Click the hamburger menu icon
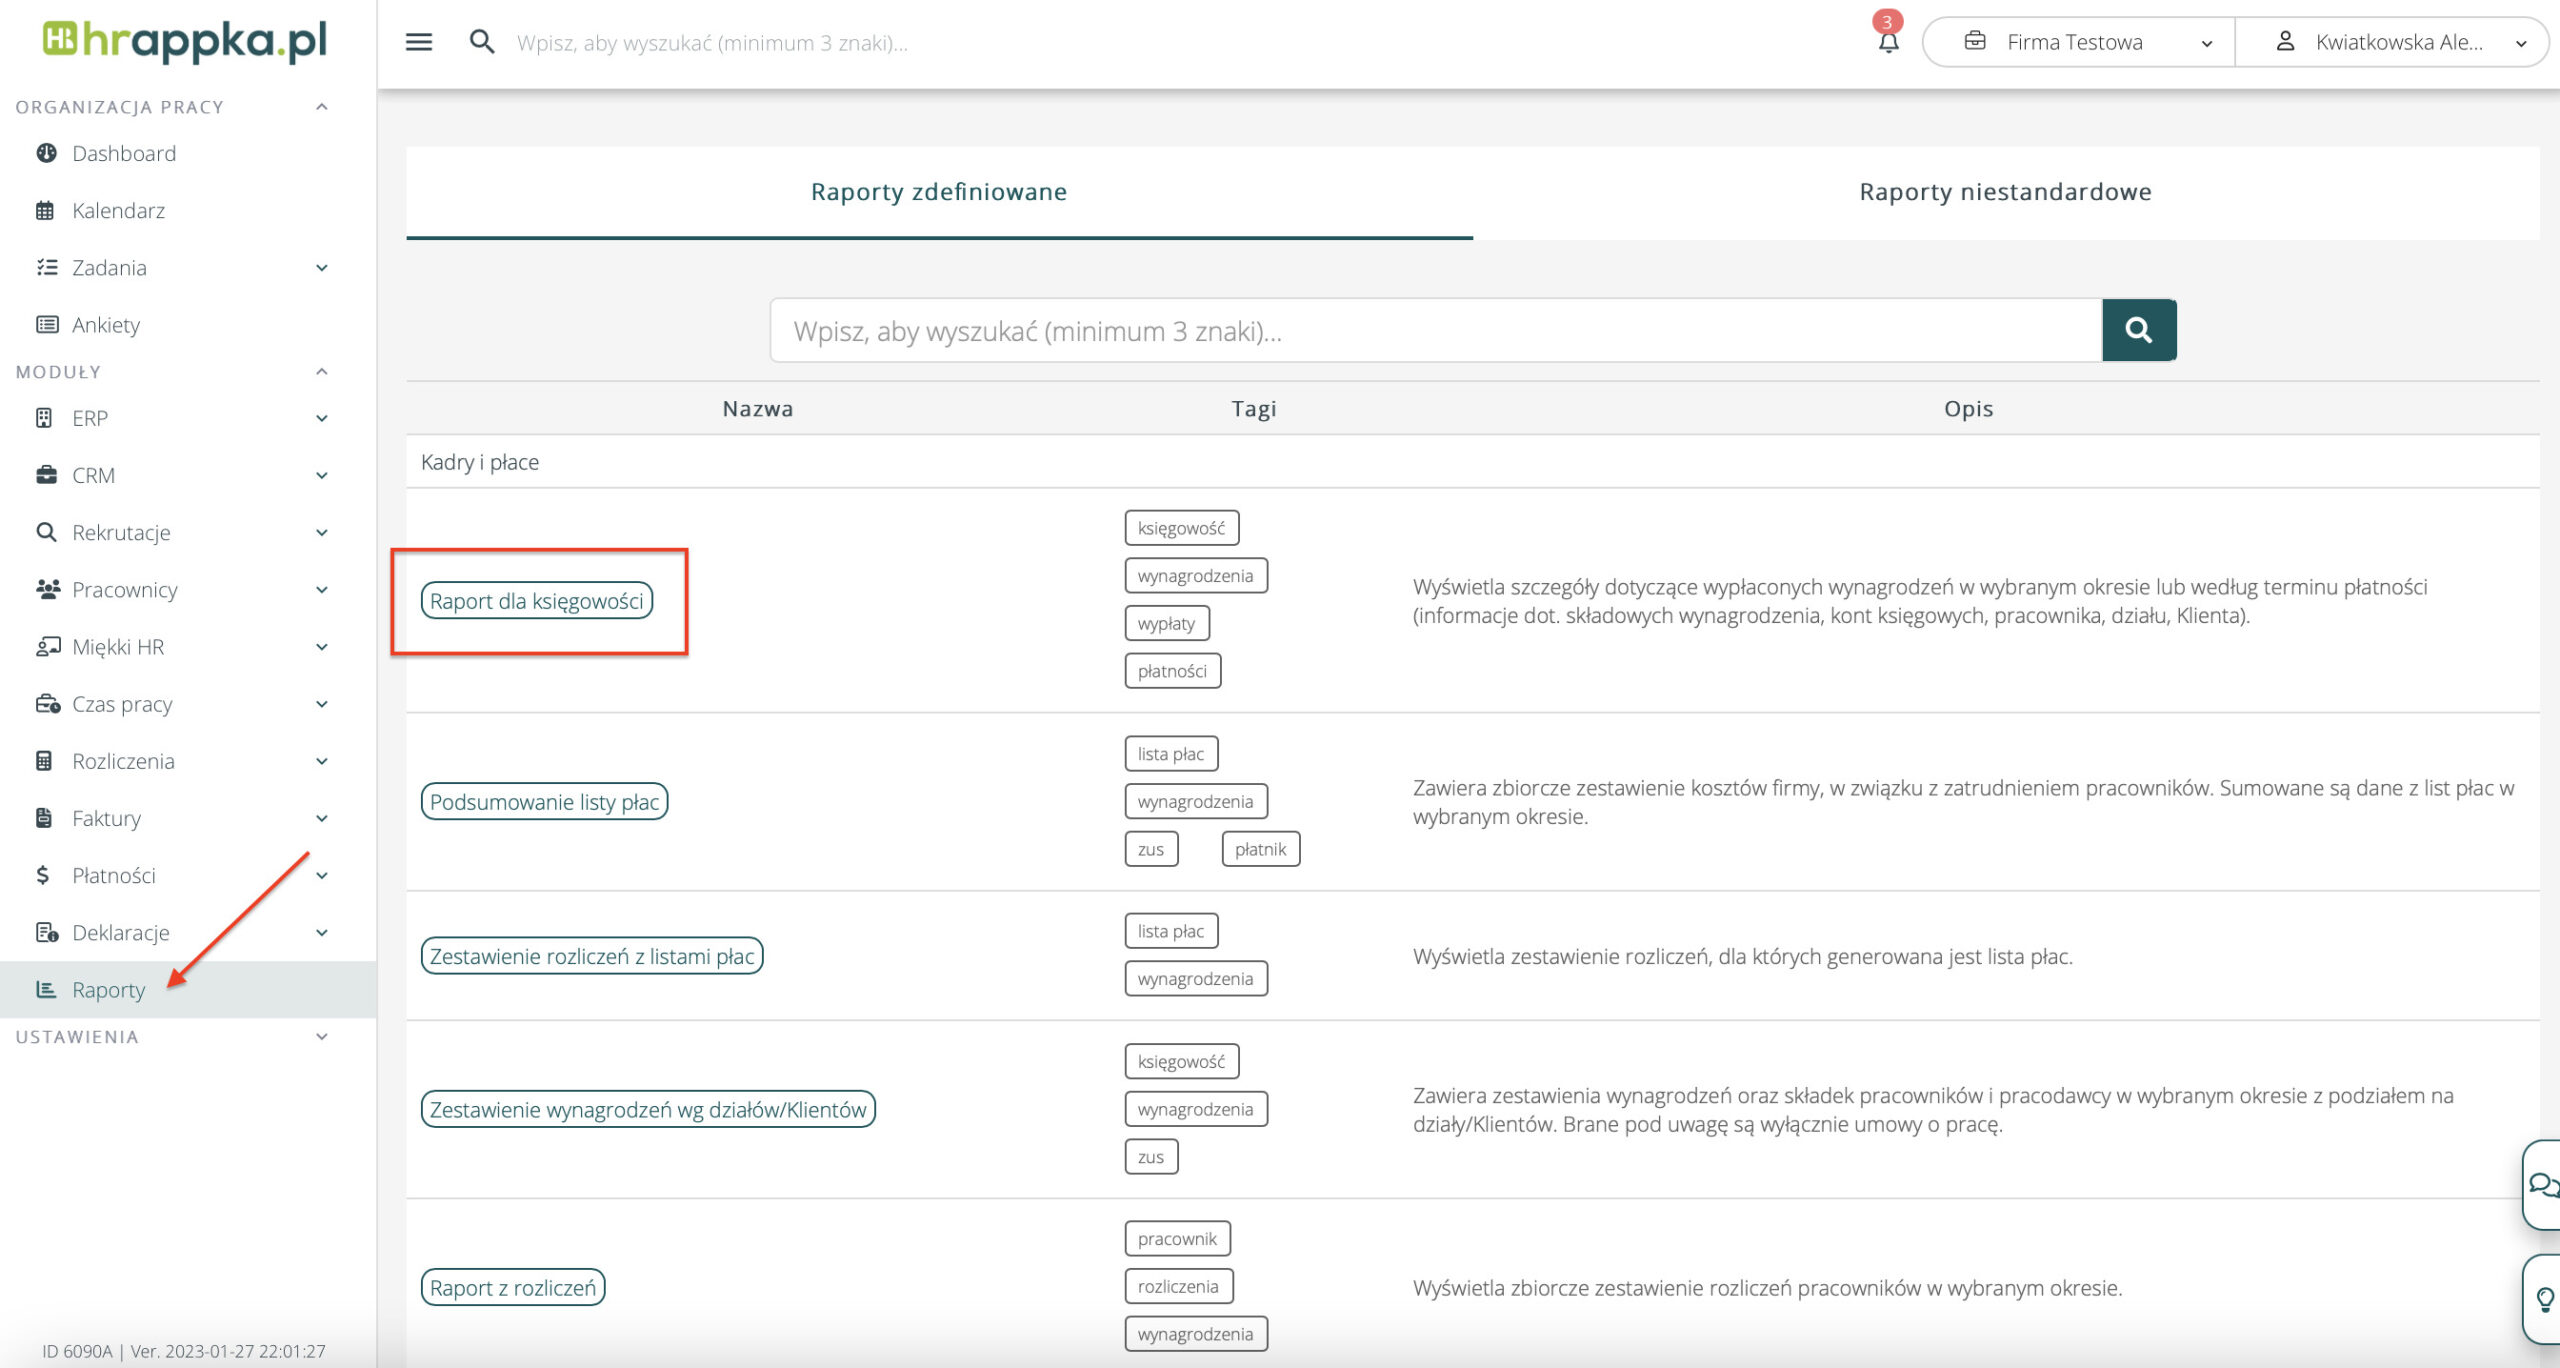This screenshot has width=2560, height=1368. tap(418, 42)
